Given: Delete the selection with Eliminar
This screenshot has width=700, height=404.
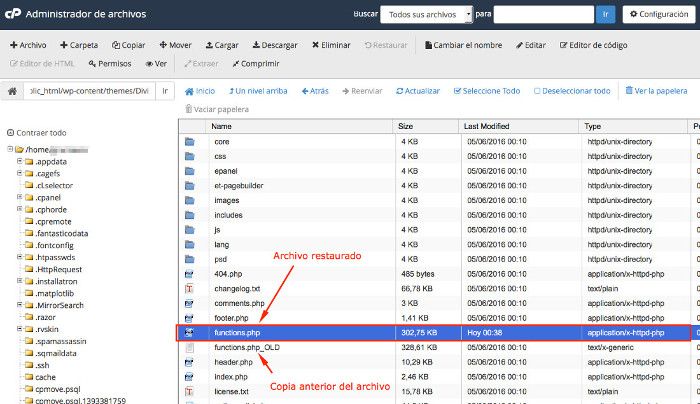Looking at the screenshot, I should pyautogui.click(x=331, y=45).
